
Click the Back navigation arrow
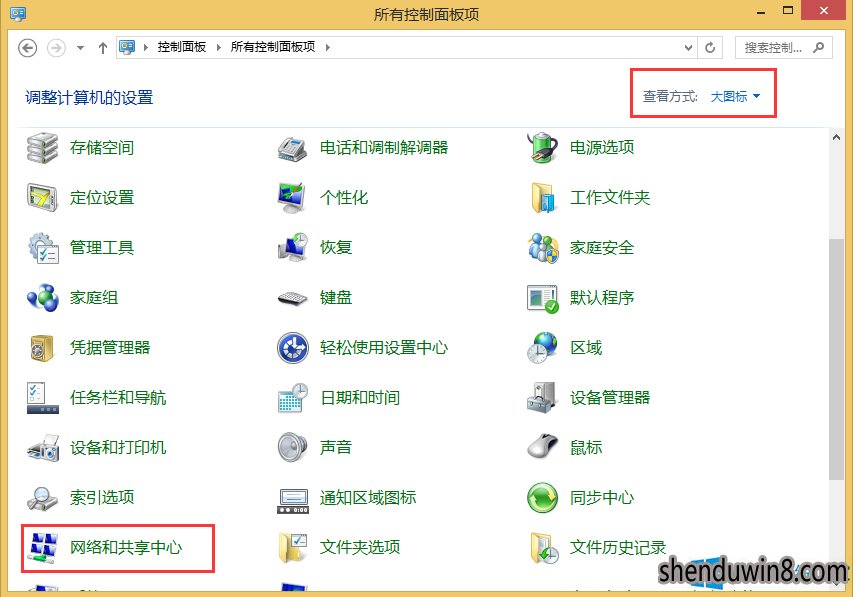(x=28, y=48)
